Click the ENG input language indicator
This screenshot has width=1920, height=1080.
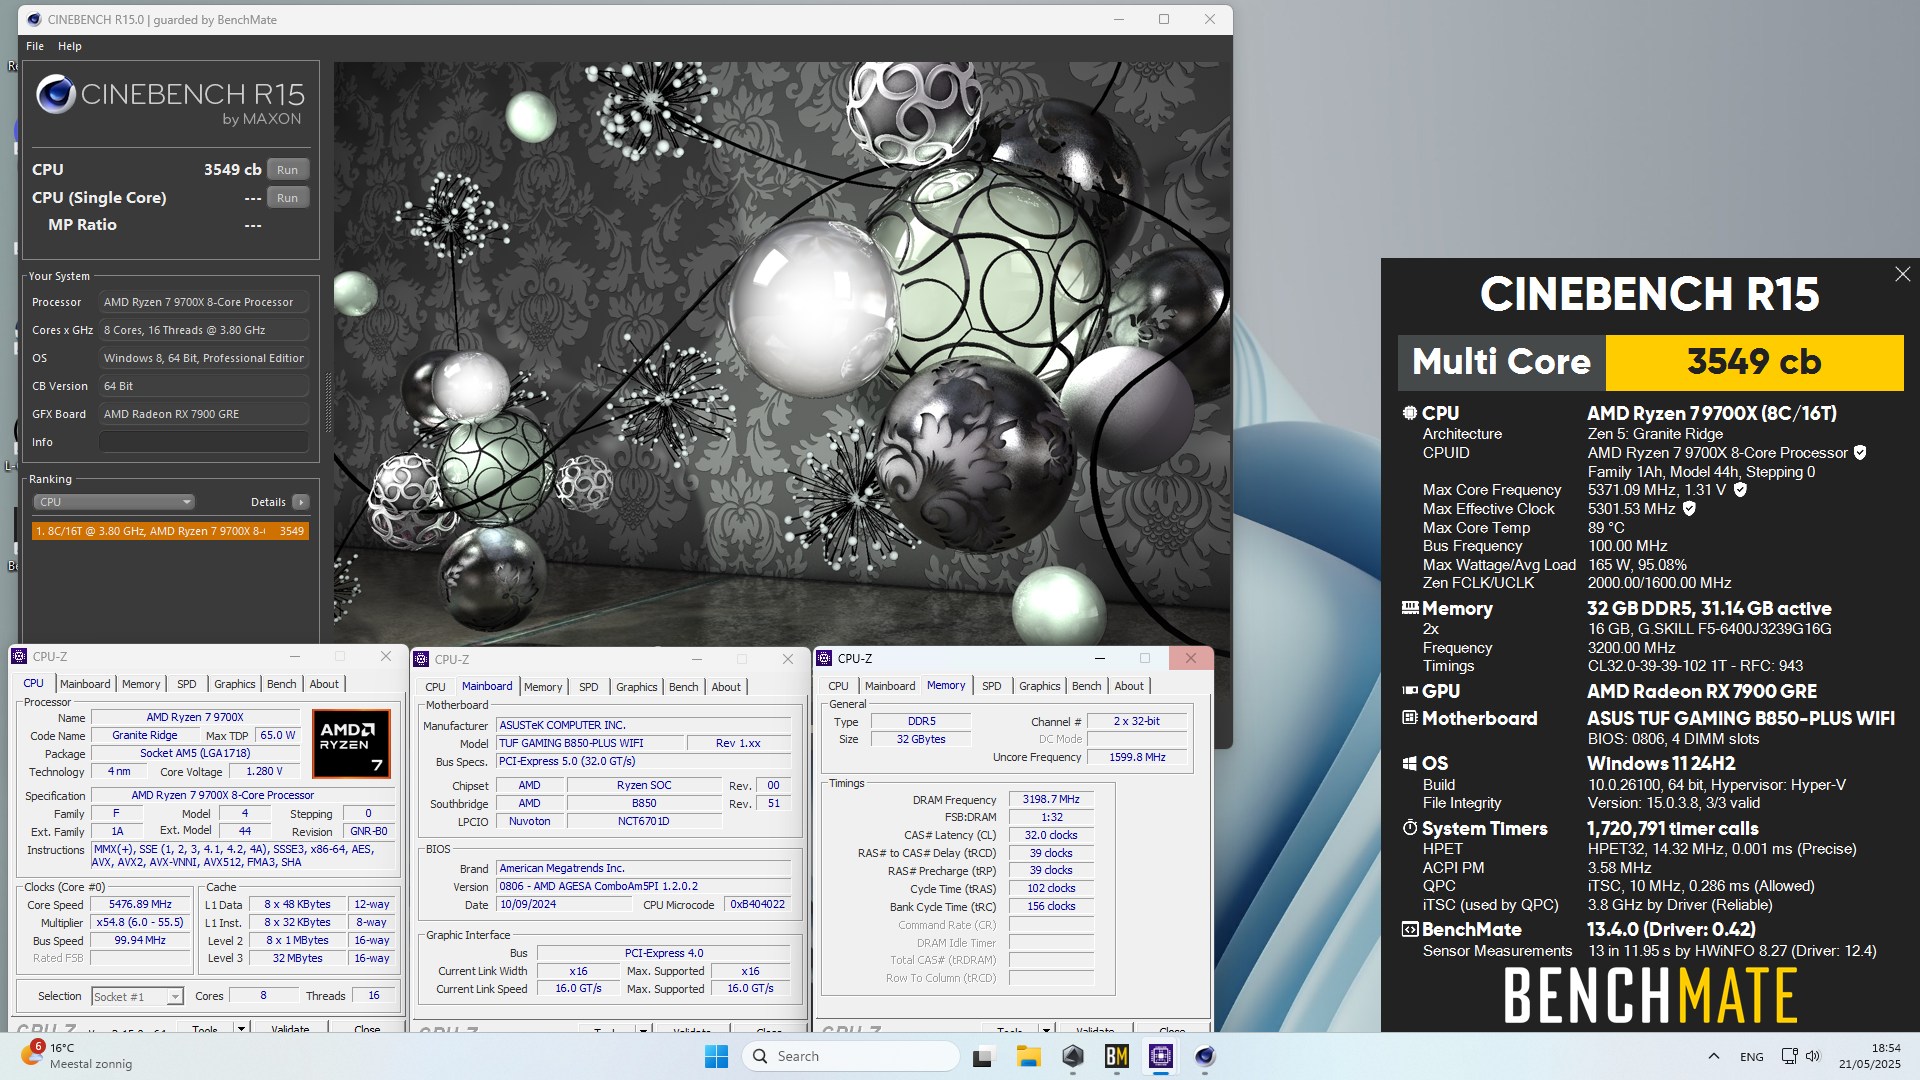1752,1056
